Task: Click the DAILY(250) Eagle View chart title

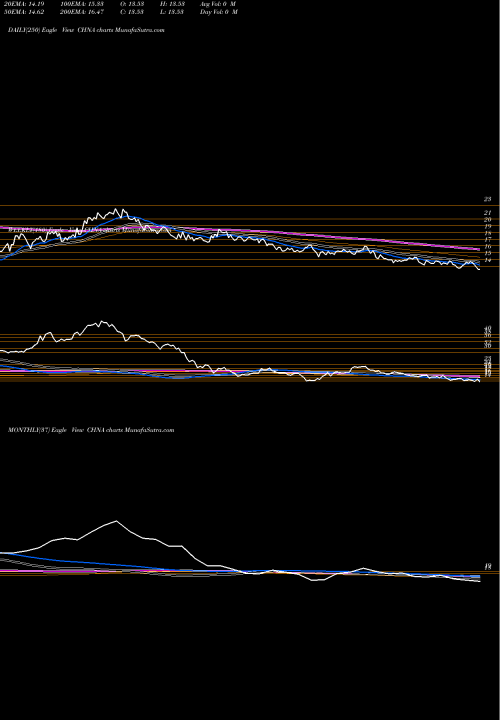Action: click(86, 30)
